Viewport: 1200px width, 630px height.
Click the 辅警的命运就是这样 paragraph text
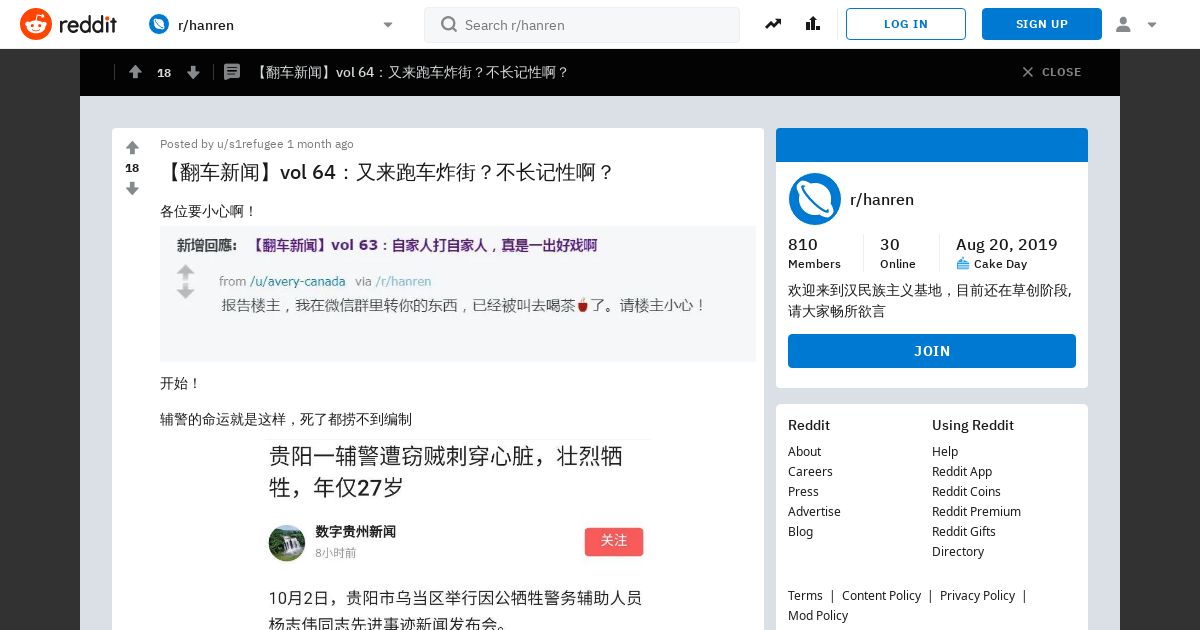coord(286,419)
